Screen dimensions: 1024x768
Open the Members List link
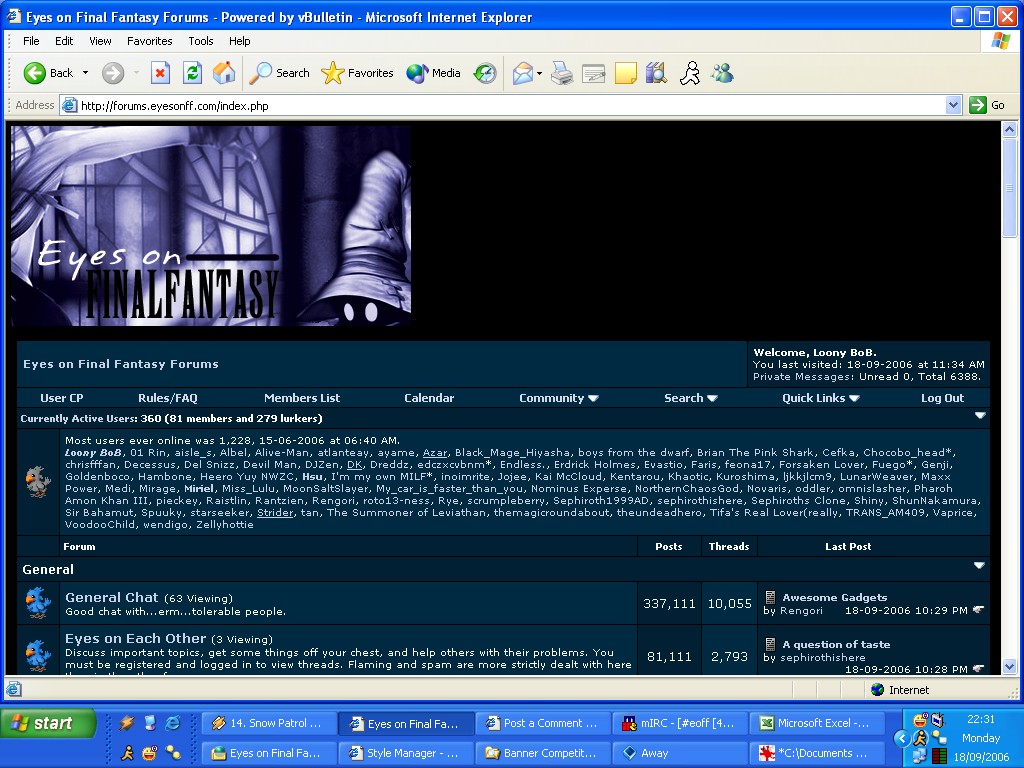302,398
